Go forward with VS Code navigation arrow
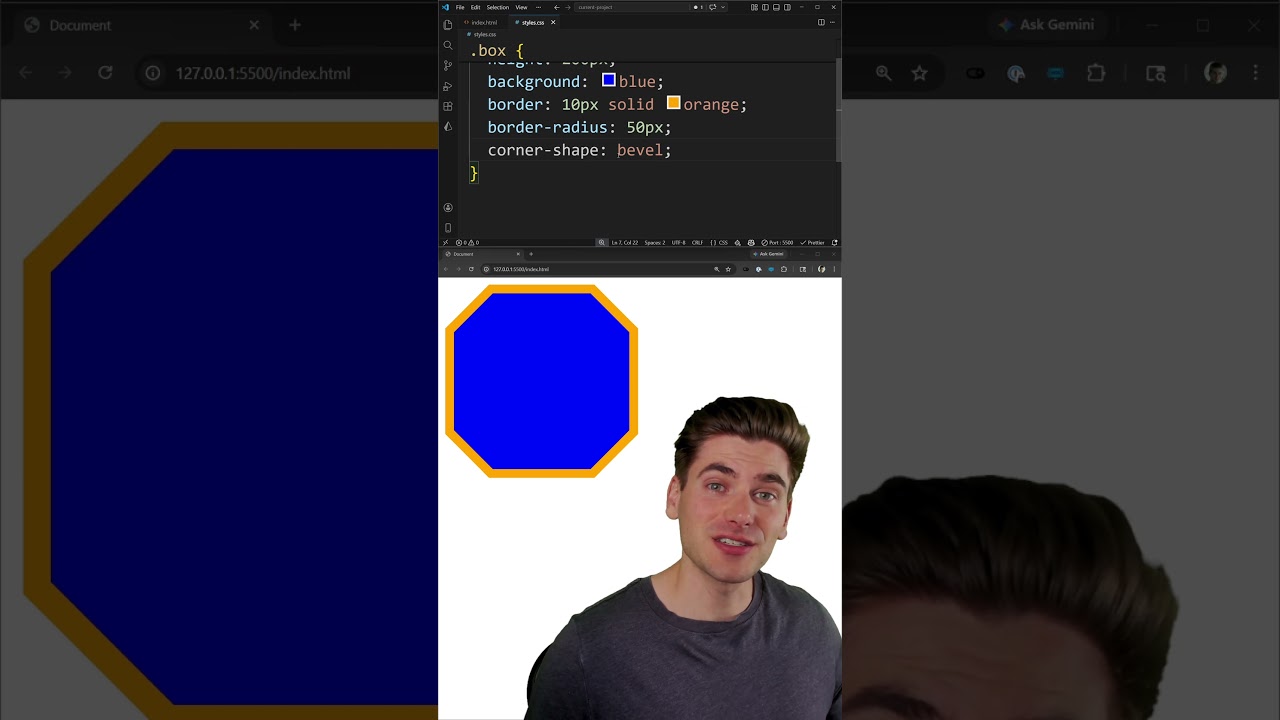This screenshot has width=1280, height=720. (x=568, y=7)
